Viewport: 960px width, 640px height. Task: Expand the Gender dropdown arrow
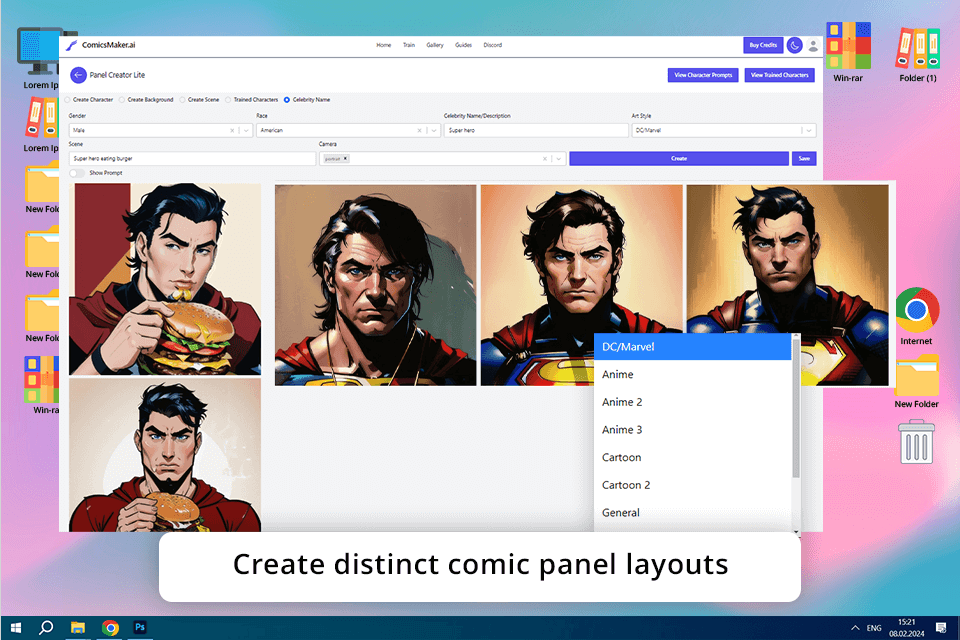(x=246, y=130)
